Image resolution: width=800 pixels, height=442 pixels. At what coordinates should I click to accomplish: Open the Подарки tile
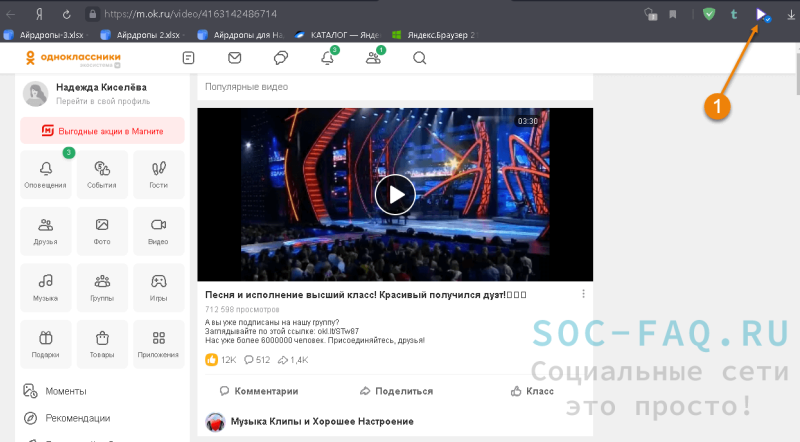pyautogui.click(x=45, y=345)
